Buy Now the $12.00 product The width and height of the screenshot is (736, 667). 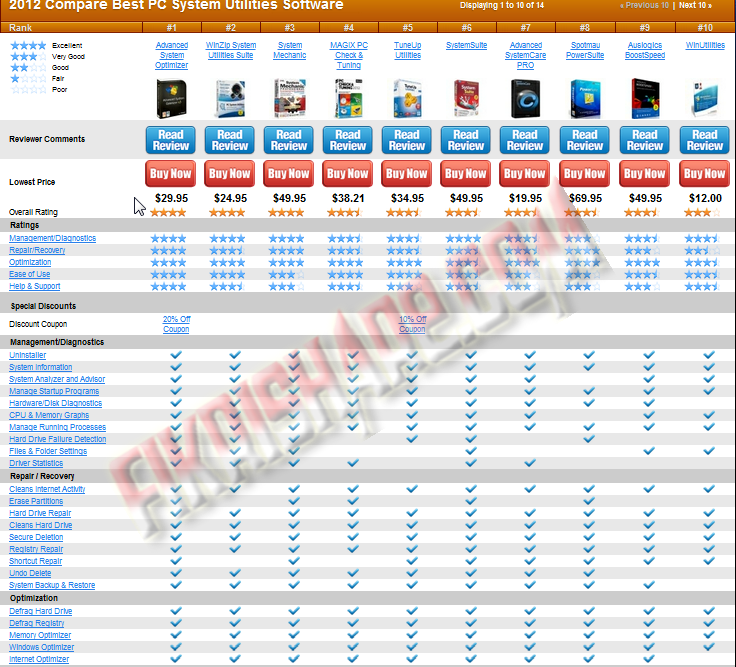tap(705, 174)
